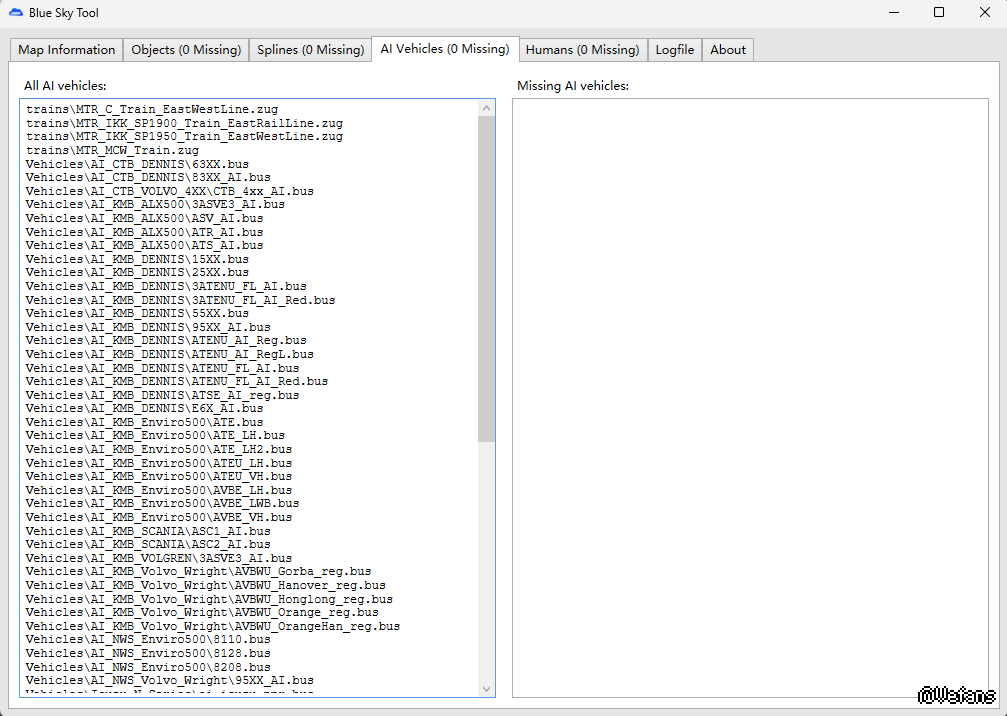Screen dimensions: 1007x716
Task: Open the Logfile tab
Action: 675,50
